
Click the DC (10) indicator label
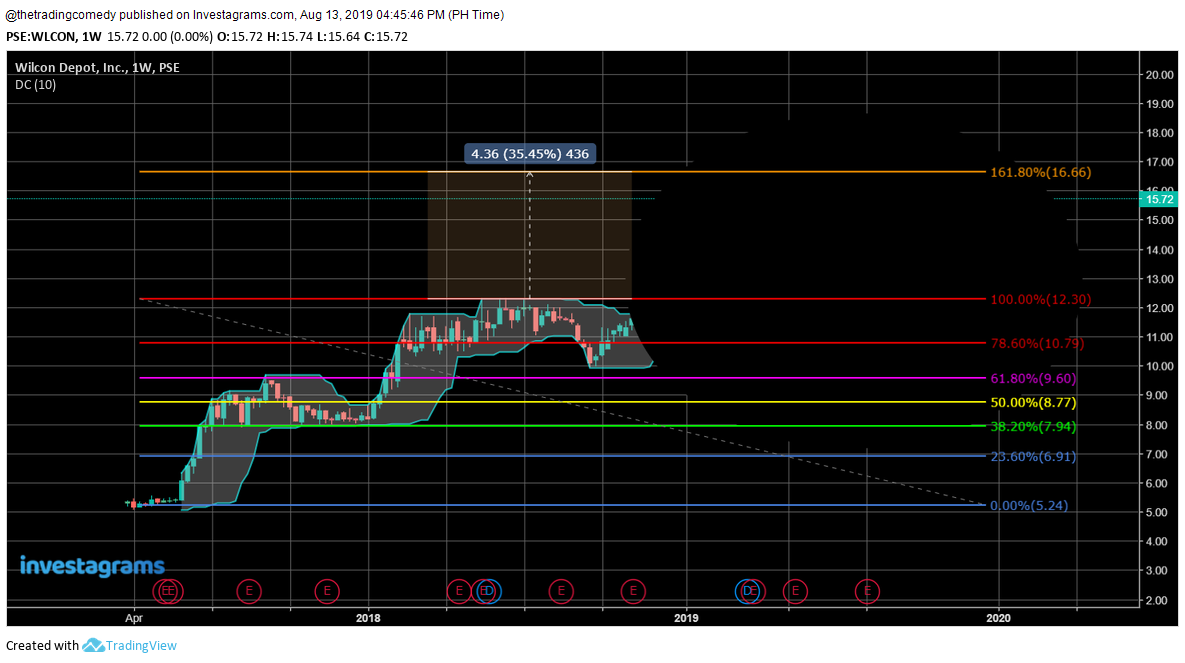36,85
